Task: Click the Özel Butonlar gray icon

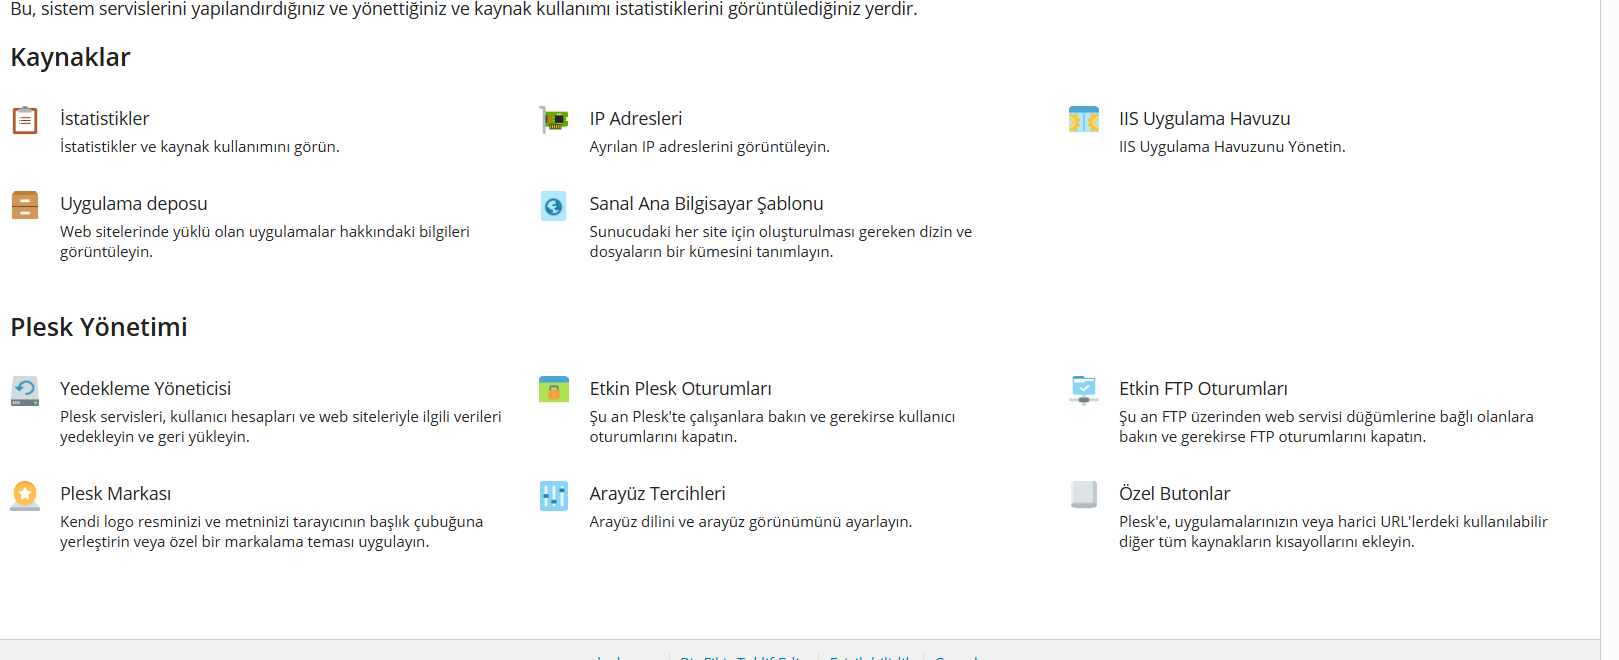Action: coord(1083,495)
